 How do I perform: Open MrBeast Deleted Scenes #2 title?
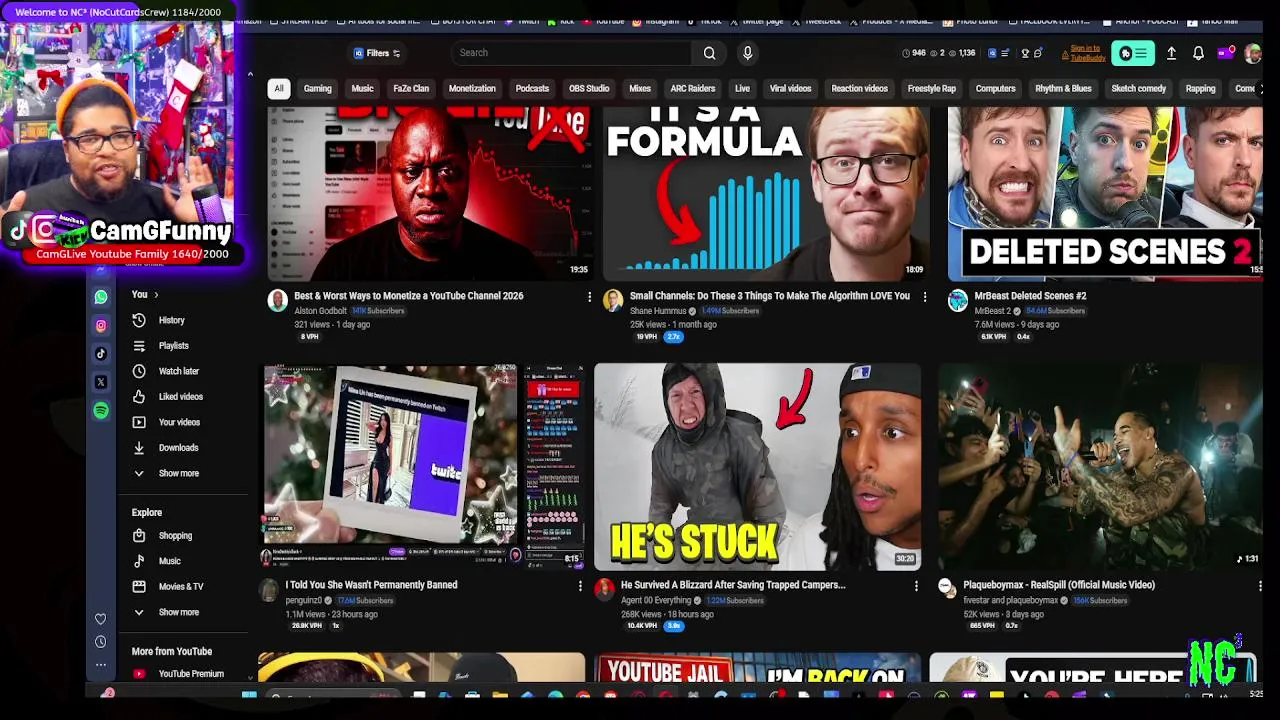(x=1030, y=296)
